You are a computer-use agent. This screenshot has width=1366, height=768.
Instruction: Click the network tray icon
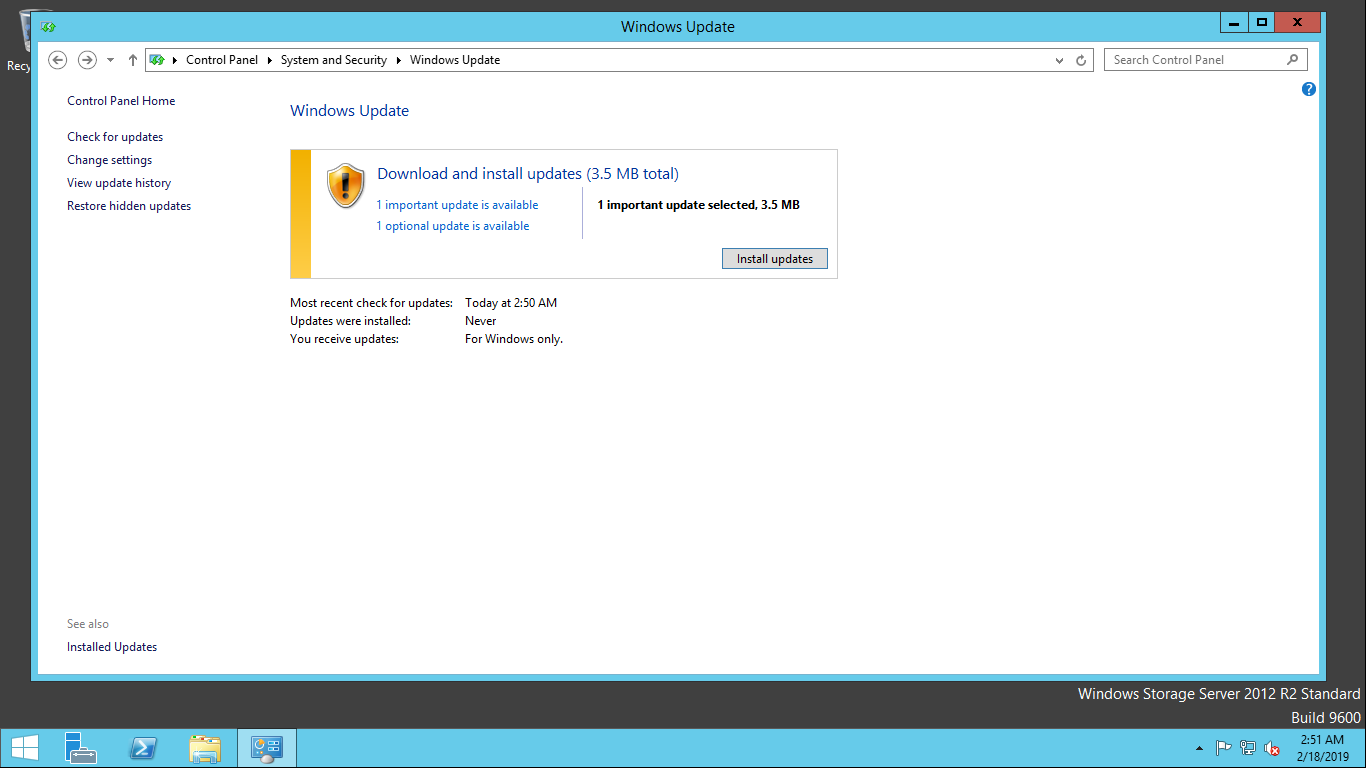[x=1248, y=748]
